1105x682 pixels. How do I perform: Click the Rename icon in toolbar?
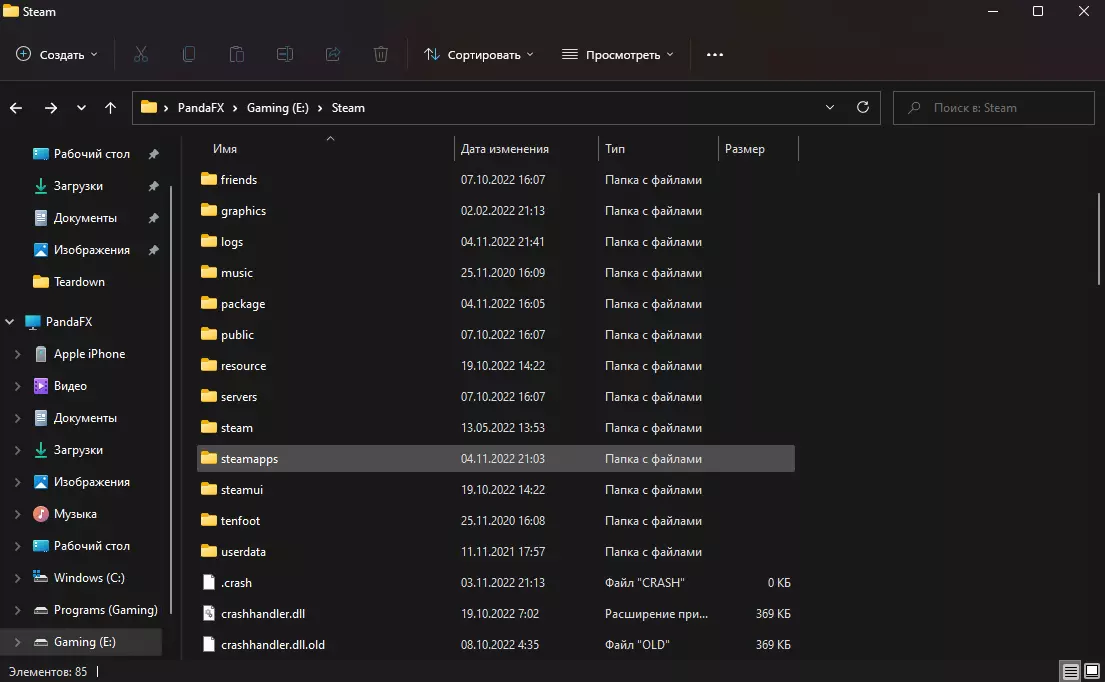[x=285, y=54]
